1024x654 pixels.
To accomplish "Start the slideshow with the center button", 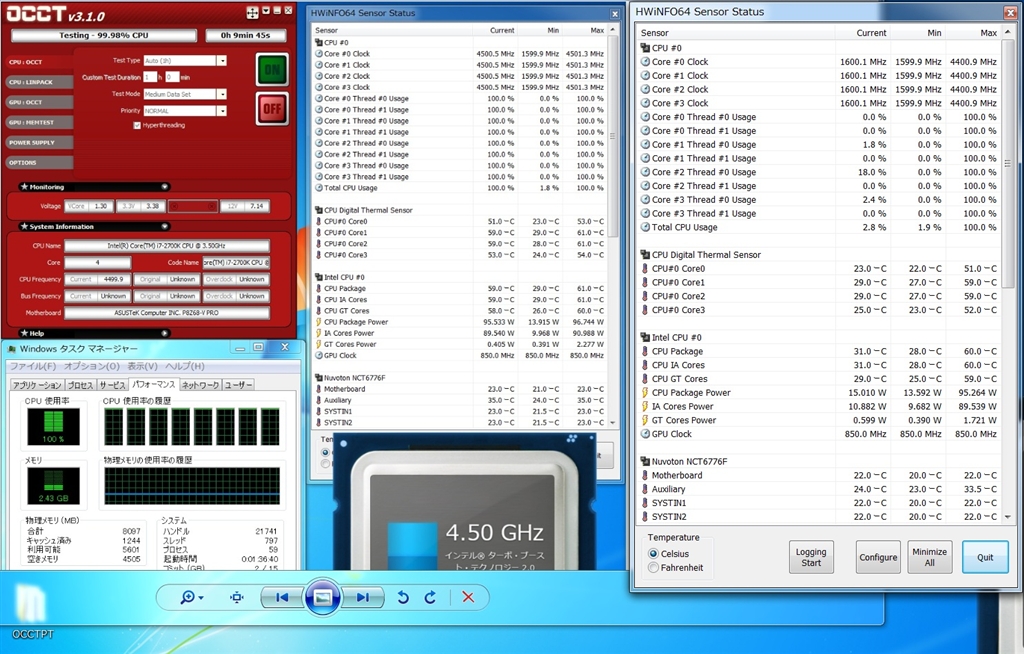I will tap(322, 597).
